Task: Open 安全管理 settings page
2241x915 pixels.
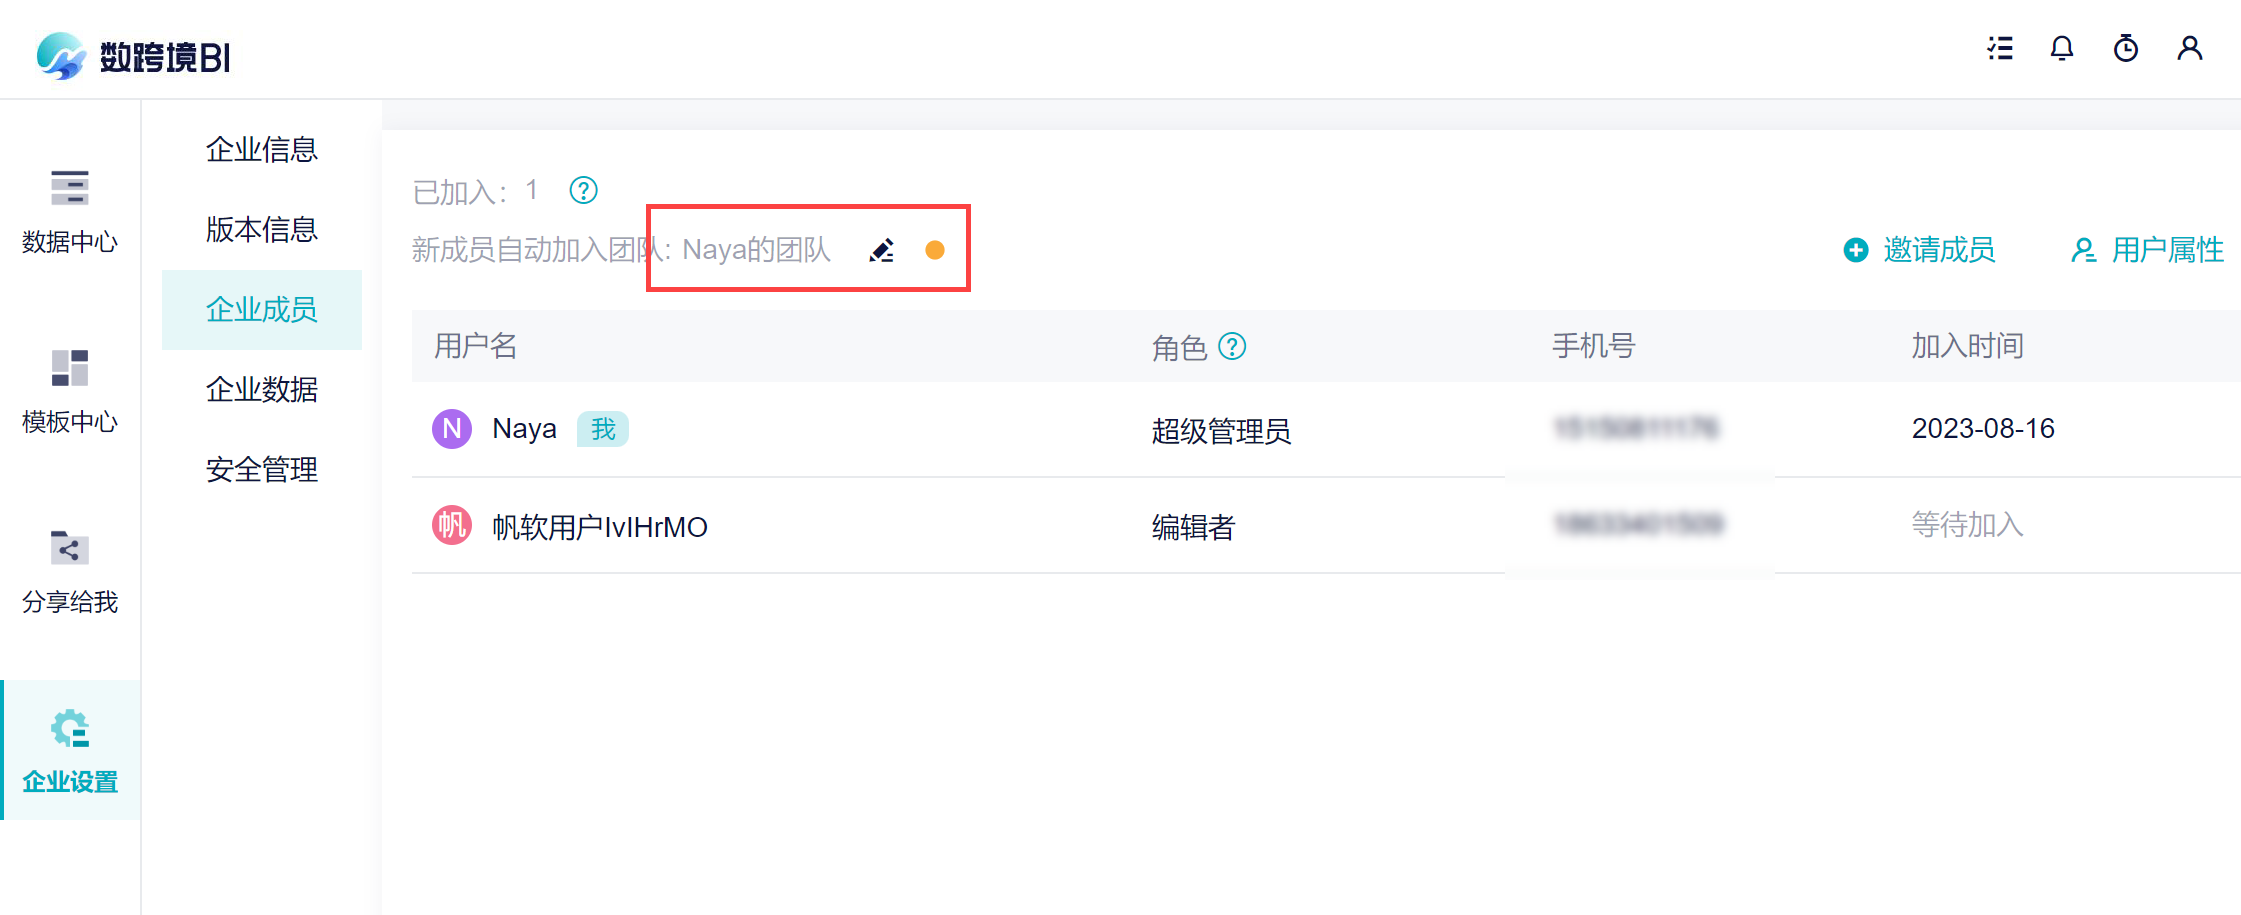Action: tap(262, 470)
